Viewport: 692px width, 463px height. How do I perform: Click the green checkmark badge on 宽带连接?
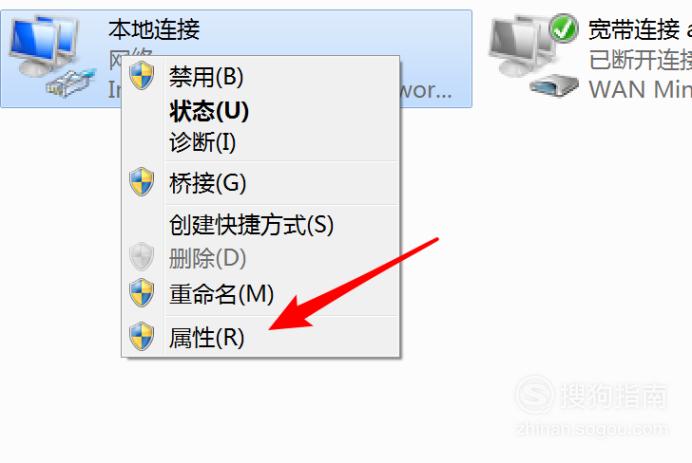pos(564,28)
